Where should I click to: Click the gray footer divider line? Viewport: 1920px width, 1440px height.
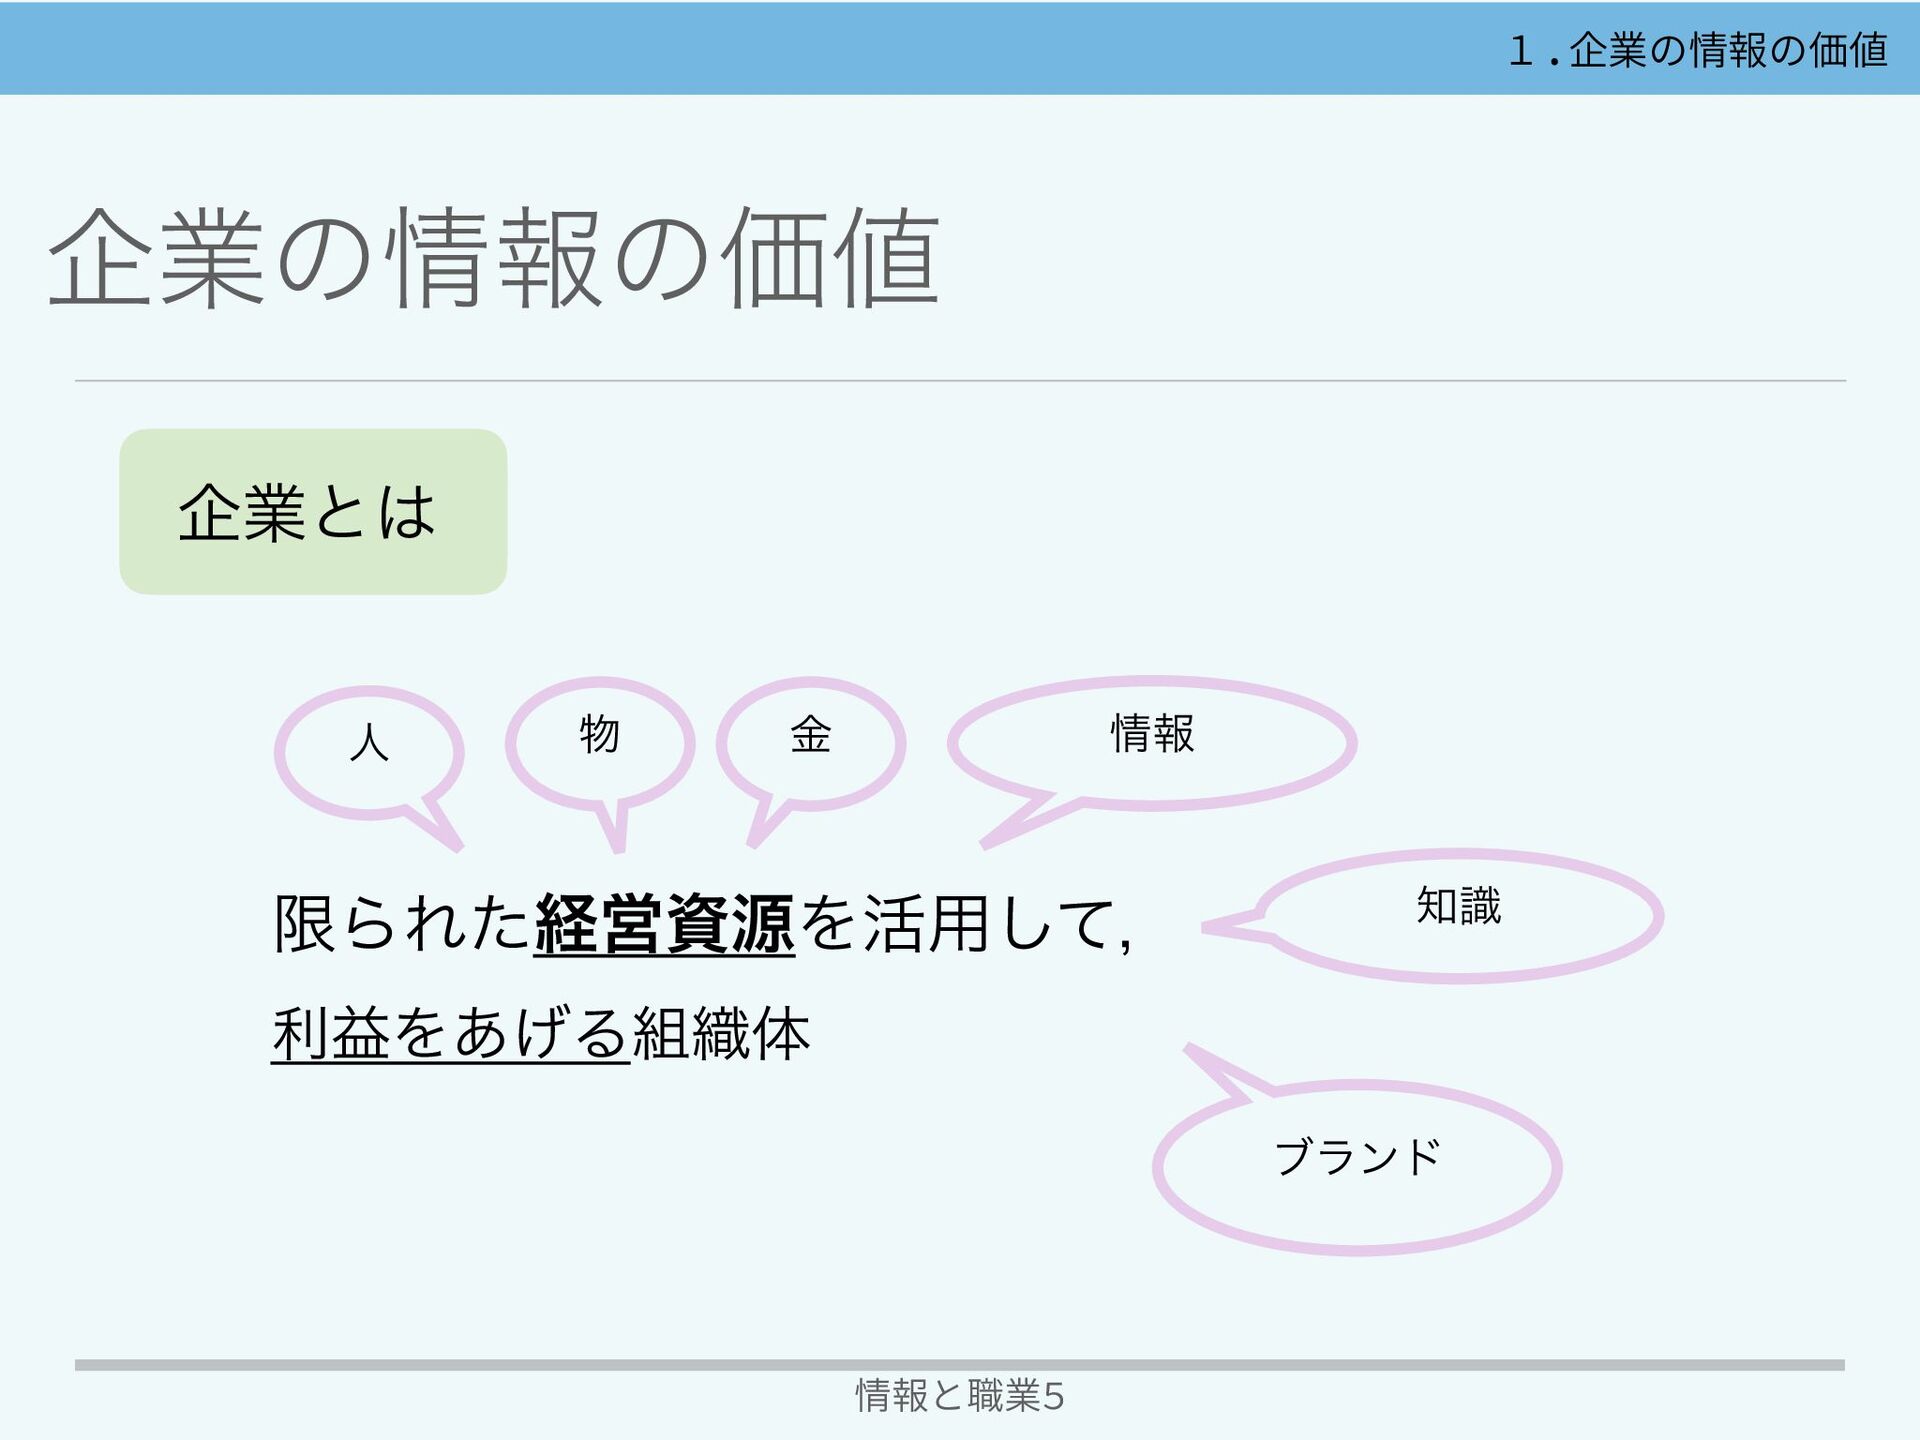(x=959, y=1364)
